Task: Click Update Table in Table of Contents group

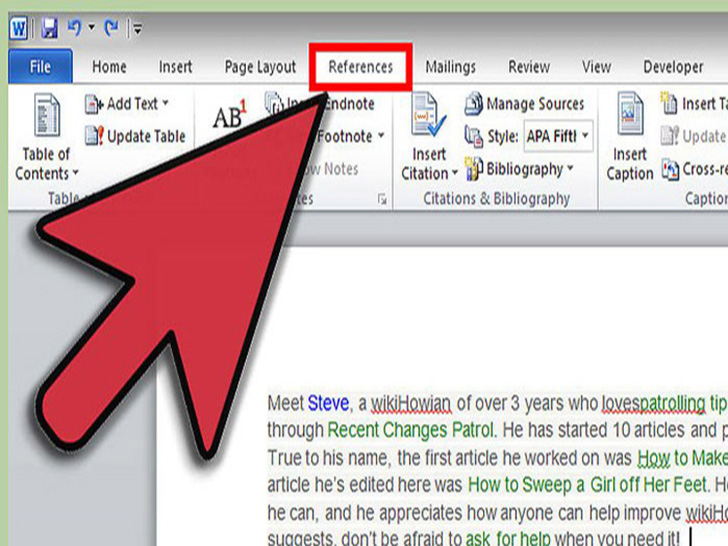Action: 135,136
